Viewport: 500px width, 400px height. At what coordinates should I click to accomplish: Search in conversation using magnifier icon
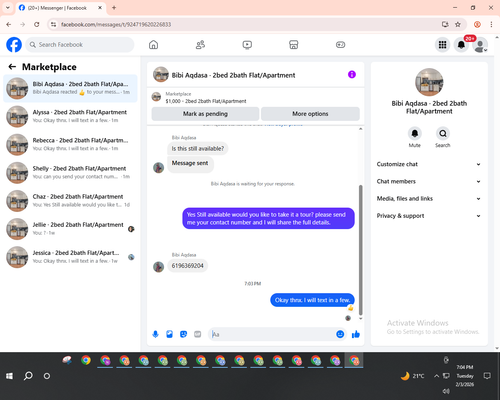[x=443, y=134]
